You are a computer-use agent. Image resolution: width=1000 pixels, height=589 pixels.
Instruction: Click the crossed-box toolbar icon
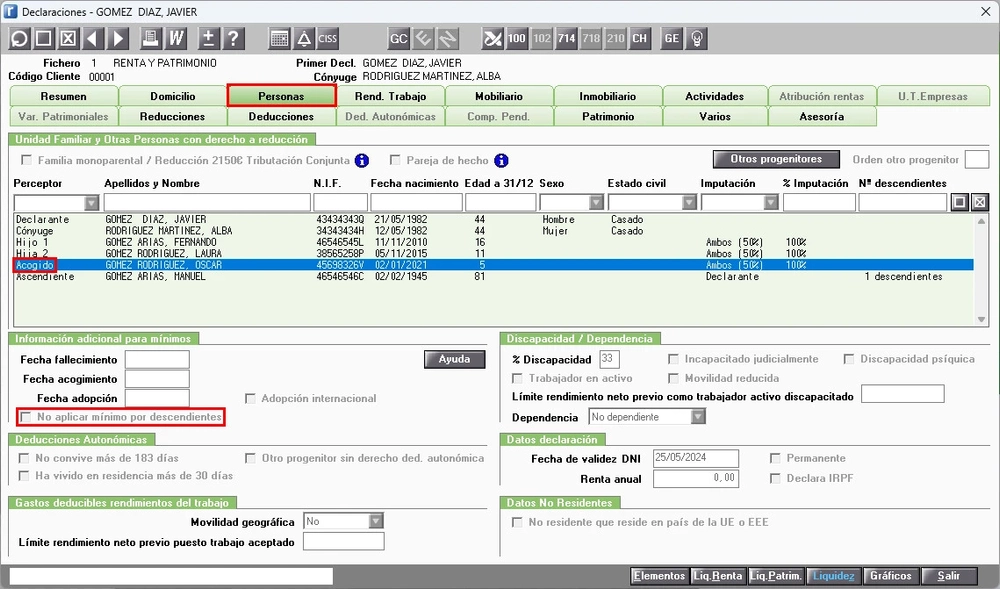tap(68, 39)
